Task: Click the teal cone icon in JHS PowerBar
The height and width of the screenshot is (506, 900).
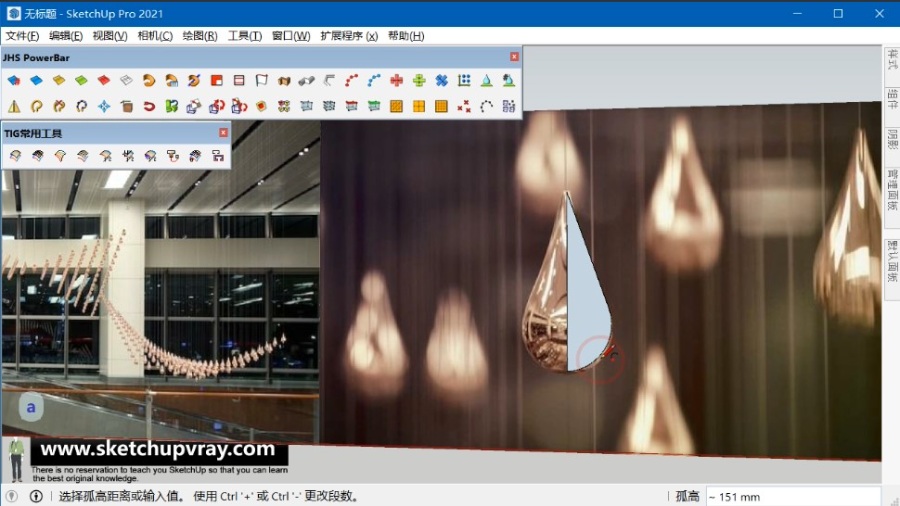Action: coord(486,80)
